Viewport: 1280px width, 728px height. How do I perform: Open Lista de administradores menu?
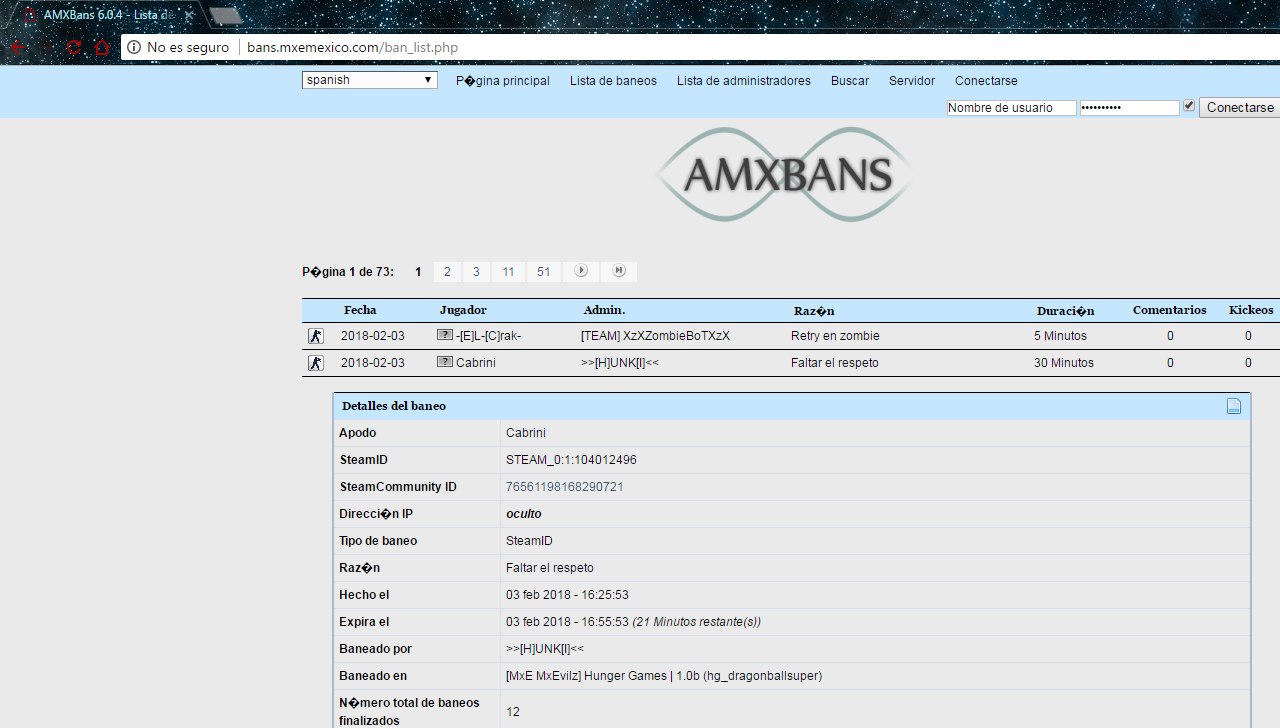pyautogui.click(x=744, y=81)
